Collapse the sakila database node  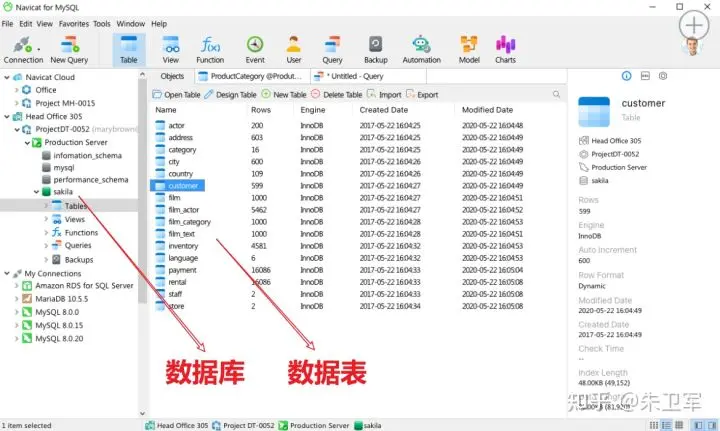click(36, 192)
